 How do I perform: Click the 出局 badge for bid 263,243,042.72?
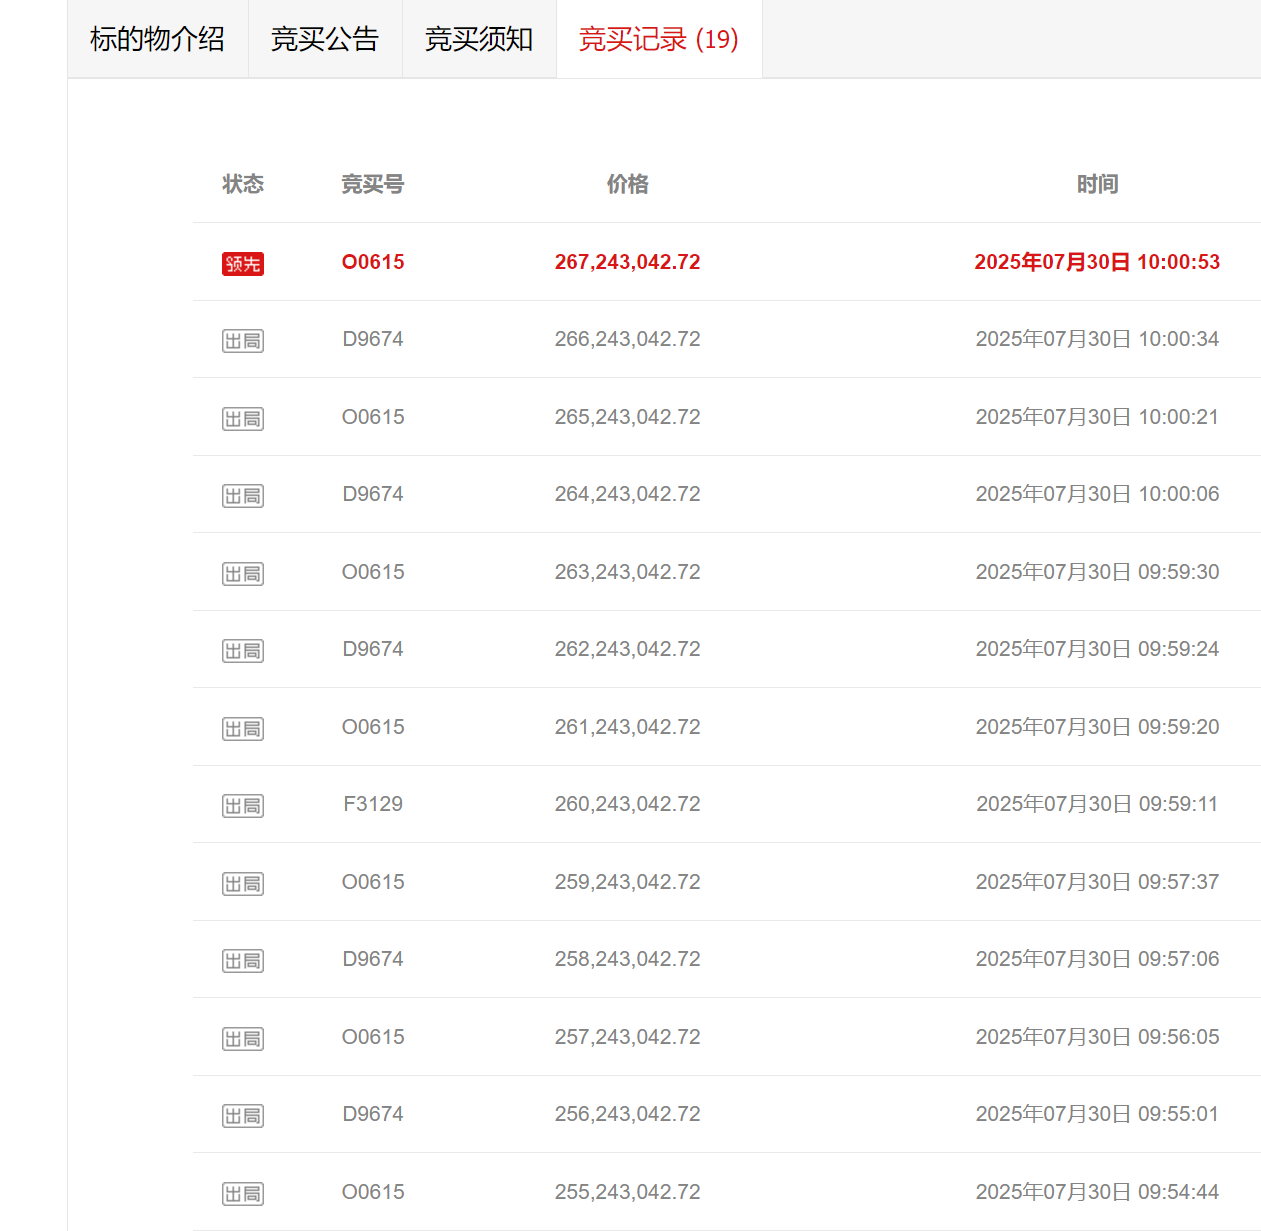tap(243, 574)
